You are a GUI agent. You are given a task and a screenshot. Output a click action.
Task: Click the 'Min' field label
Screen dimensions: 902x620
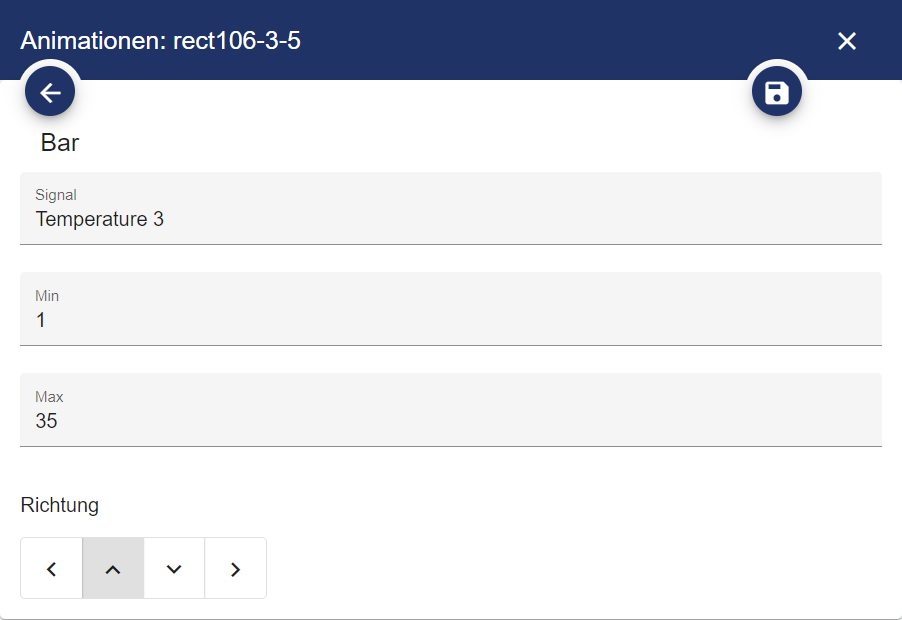pyautogui.click(x=47, y=296)
